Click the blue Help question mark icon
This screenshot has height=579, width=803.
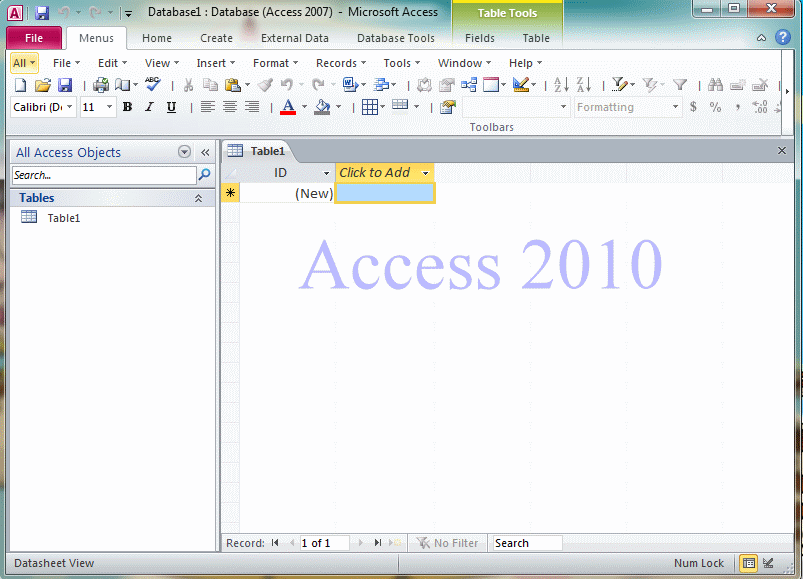(x=783, y=37)
